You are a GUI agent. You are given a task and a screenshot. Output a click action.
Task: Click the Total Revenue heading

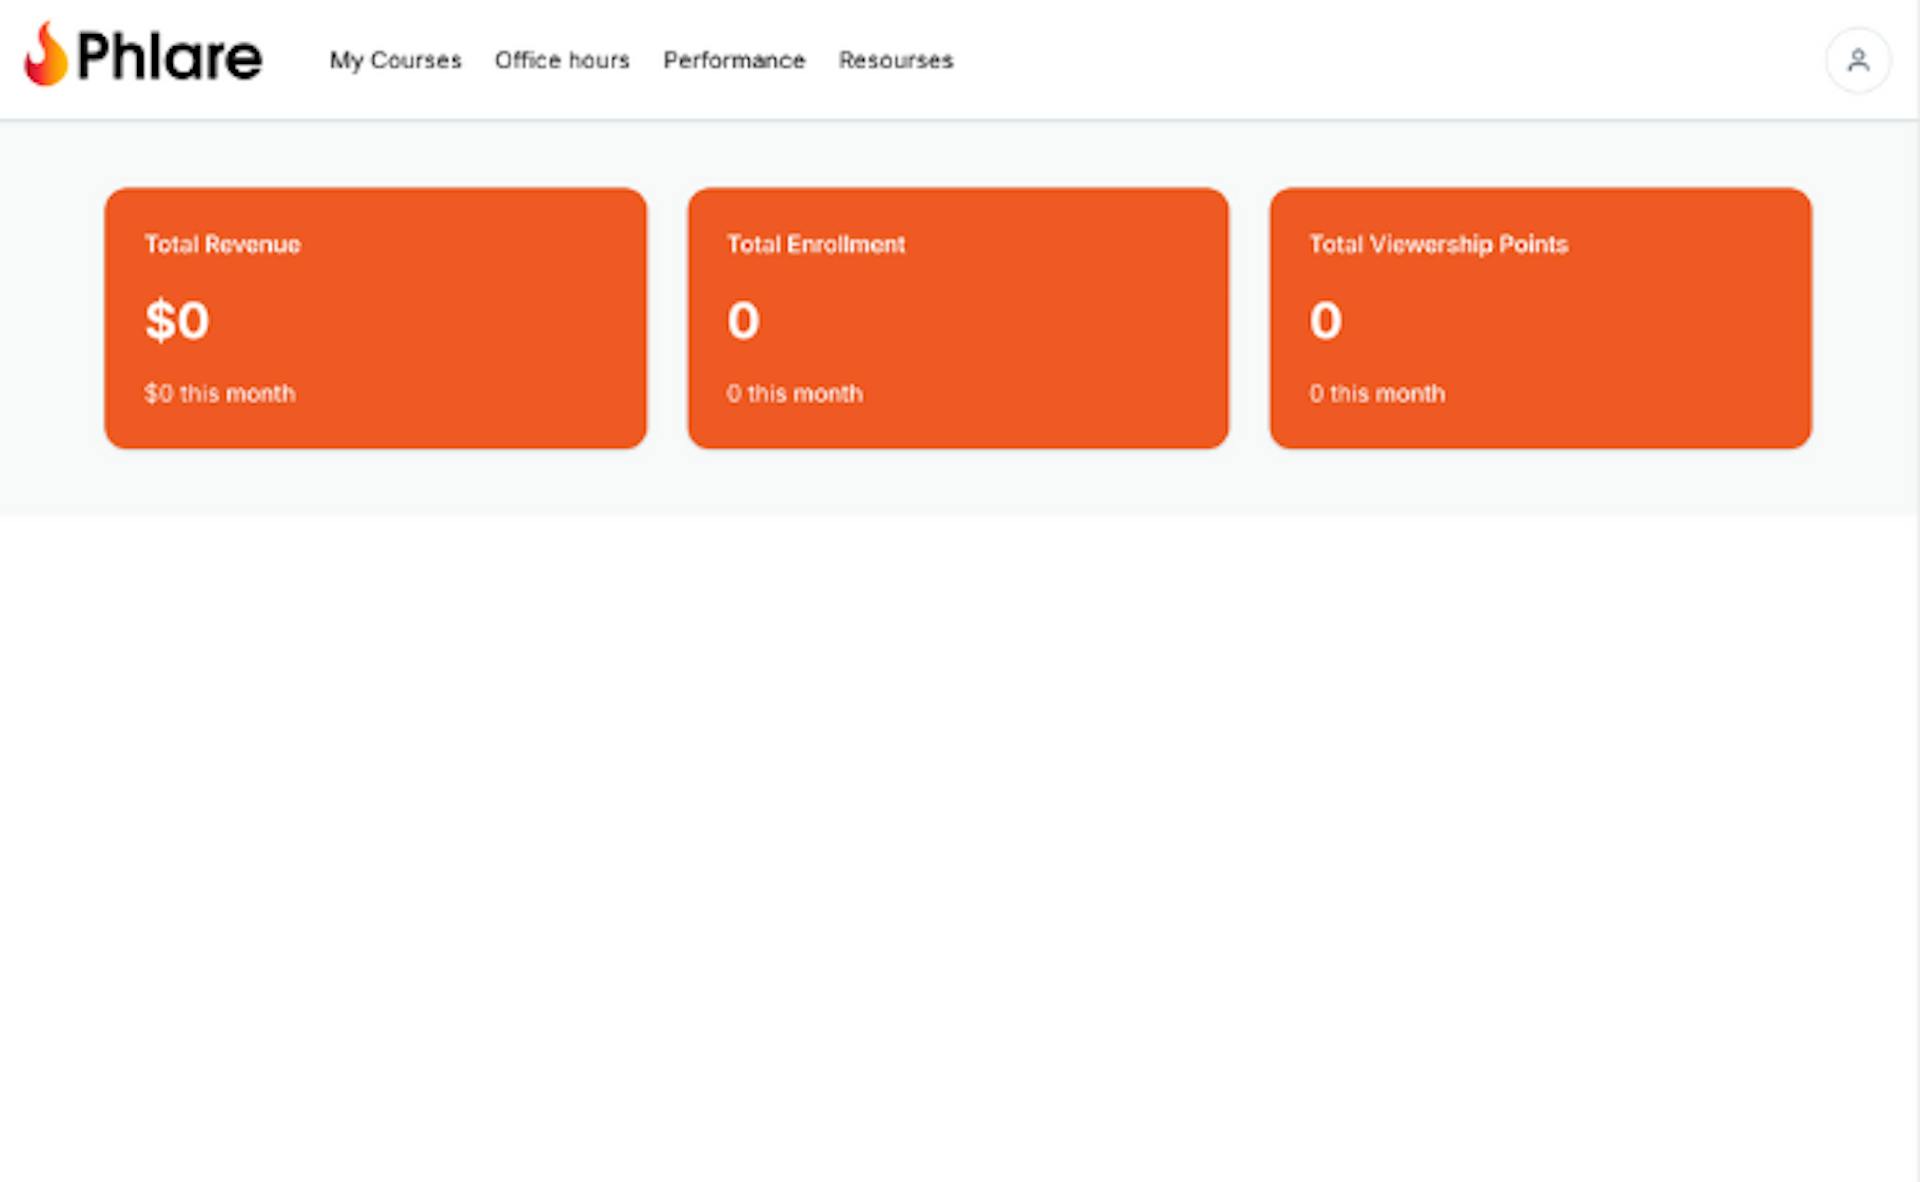(x=222, y=244)
